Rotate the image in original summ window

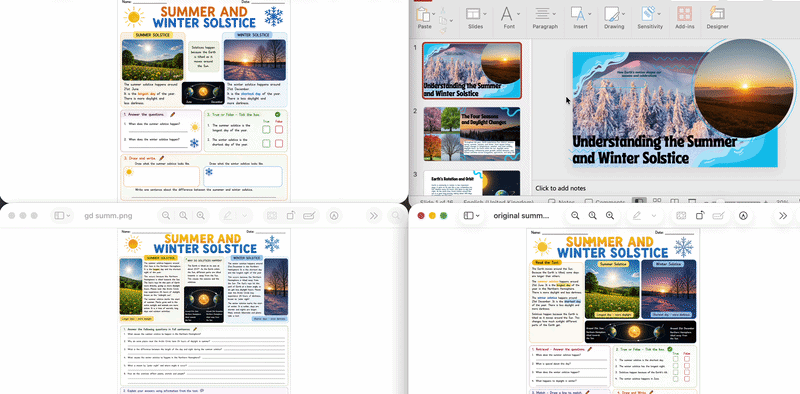[x=701, y=216]
